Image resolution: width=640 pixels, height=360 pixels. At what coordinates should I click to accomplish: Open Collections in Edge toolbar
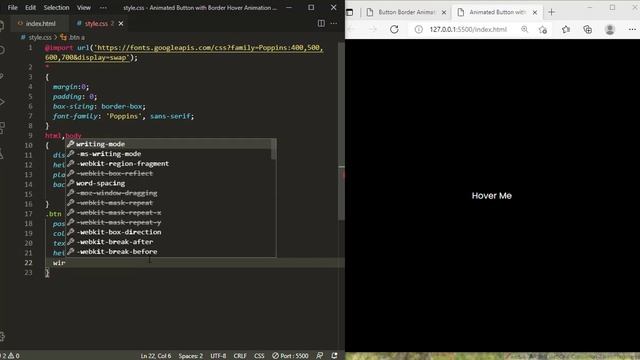click(x=587, y=29)
